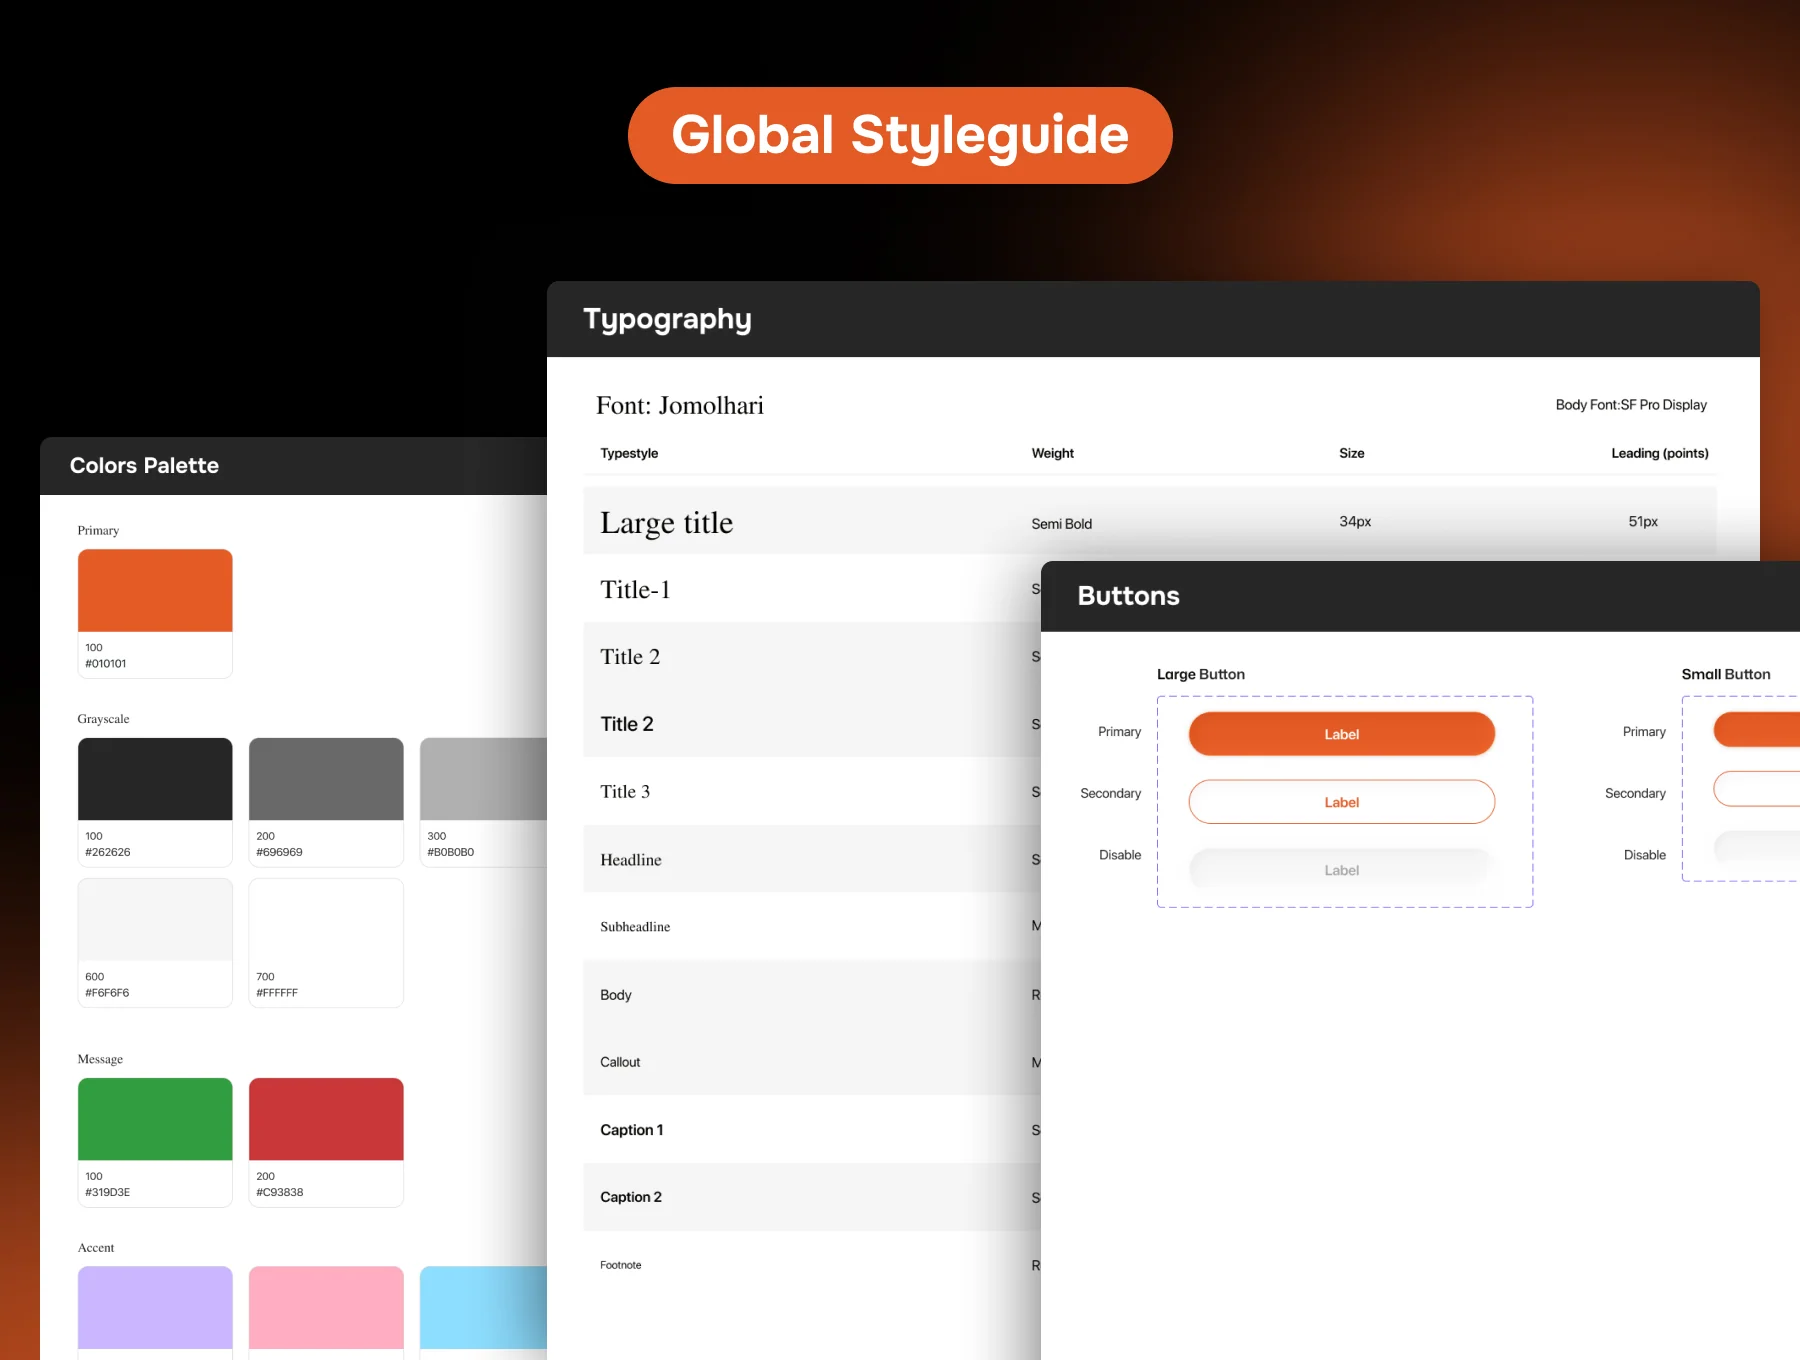Click the 'Font: Jomolhari' text
Viewport: 1800px width, 1360px height.
(x=680, y=405)
